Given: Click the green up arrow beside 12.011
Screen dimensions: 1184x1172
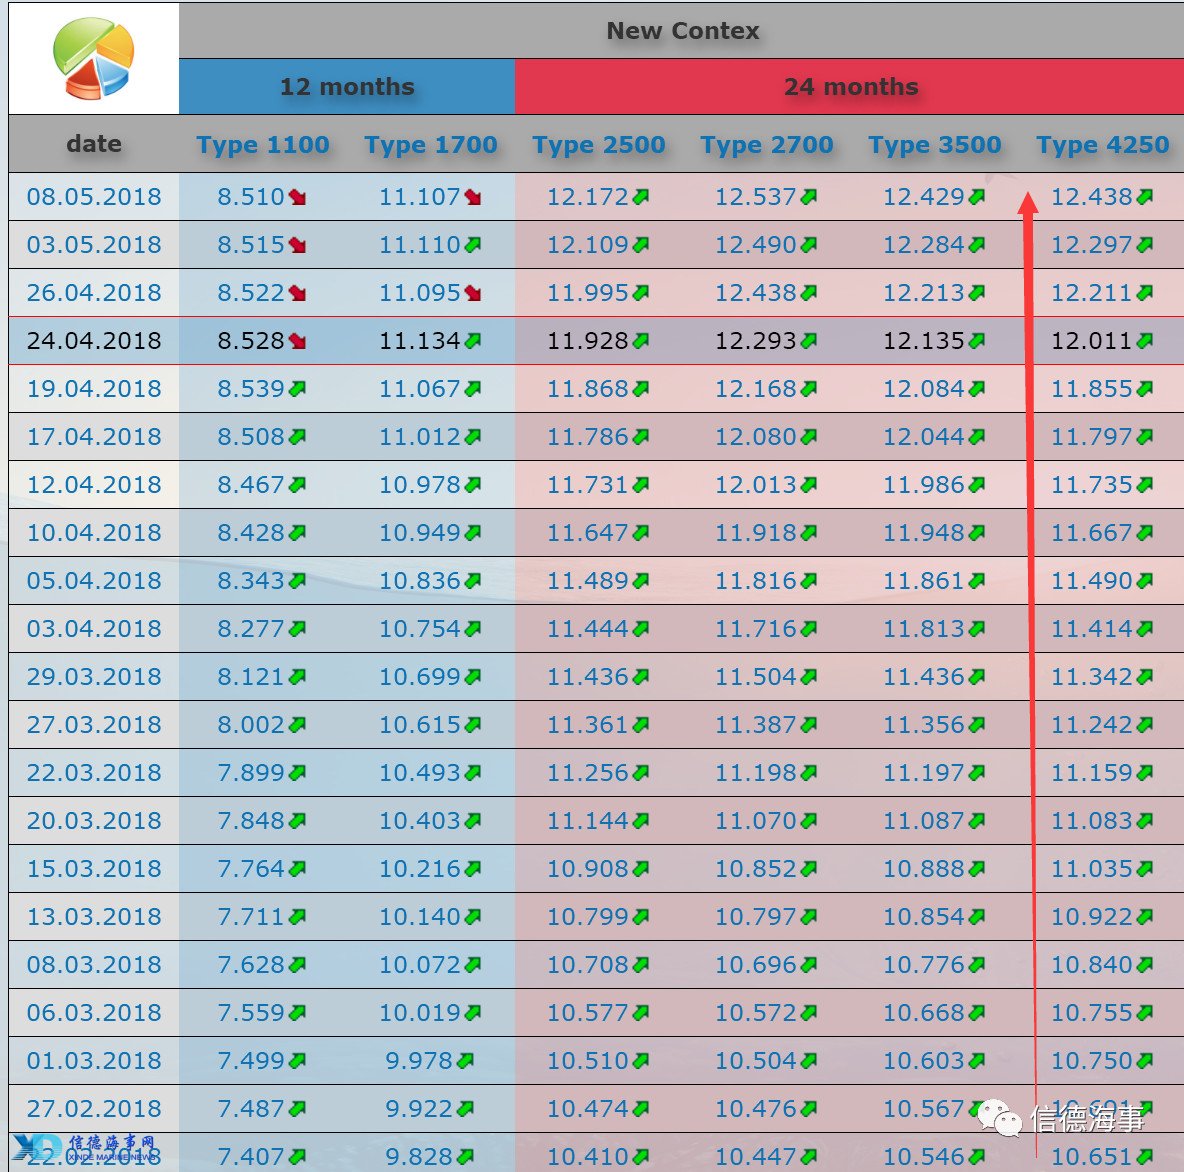Looking at the screenshot, I should [1145, 341].
